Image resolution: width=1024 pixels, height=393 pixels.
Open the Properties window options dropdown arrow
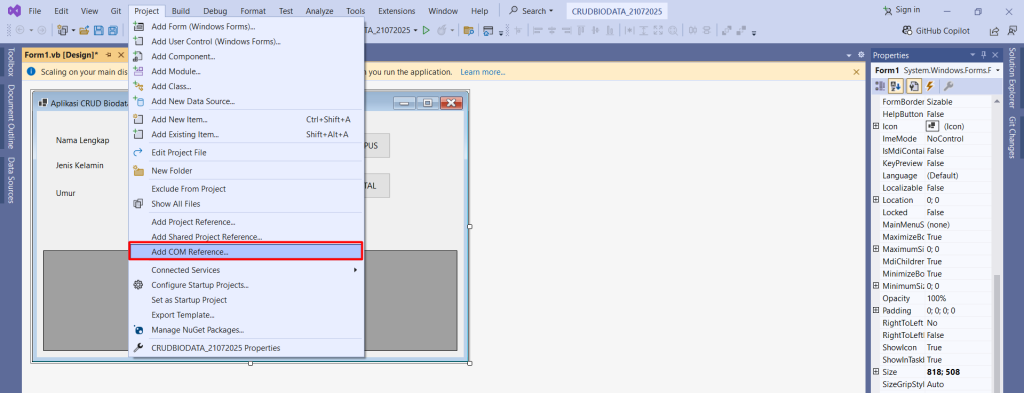[973, 55]
